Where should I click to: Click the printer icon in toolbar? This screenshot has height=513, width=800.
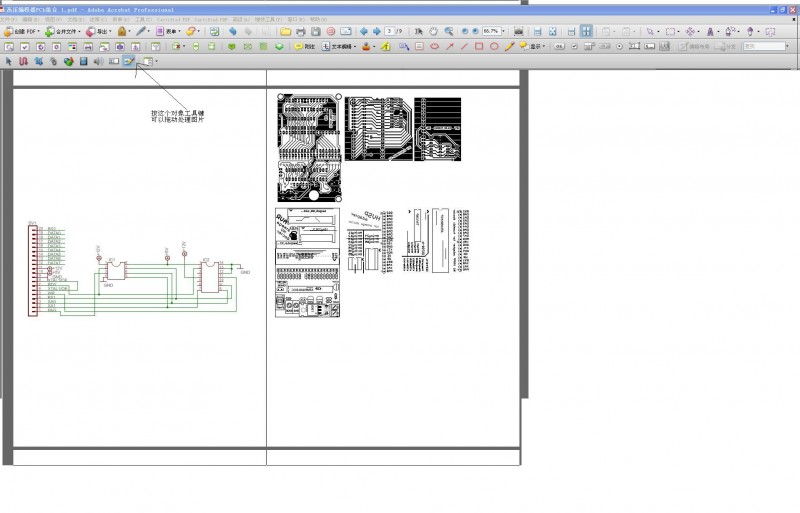pos(300,32)
